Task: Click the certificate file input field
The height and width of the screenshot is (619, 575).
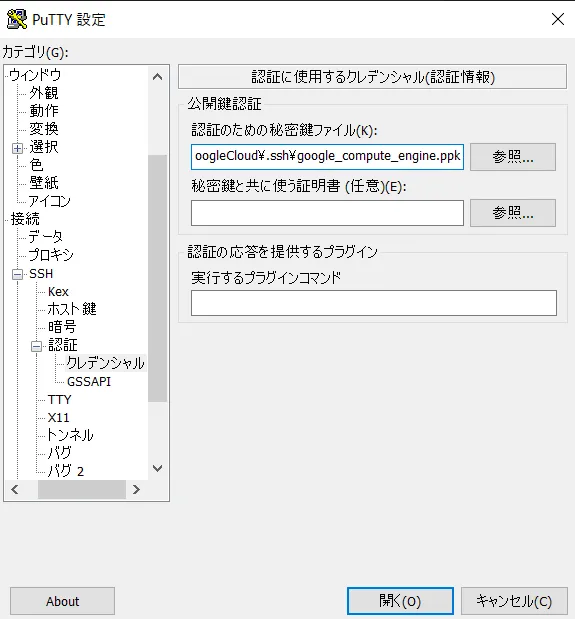Action: click(x=327, y=213)
